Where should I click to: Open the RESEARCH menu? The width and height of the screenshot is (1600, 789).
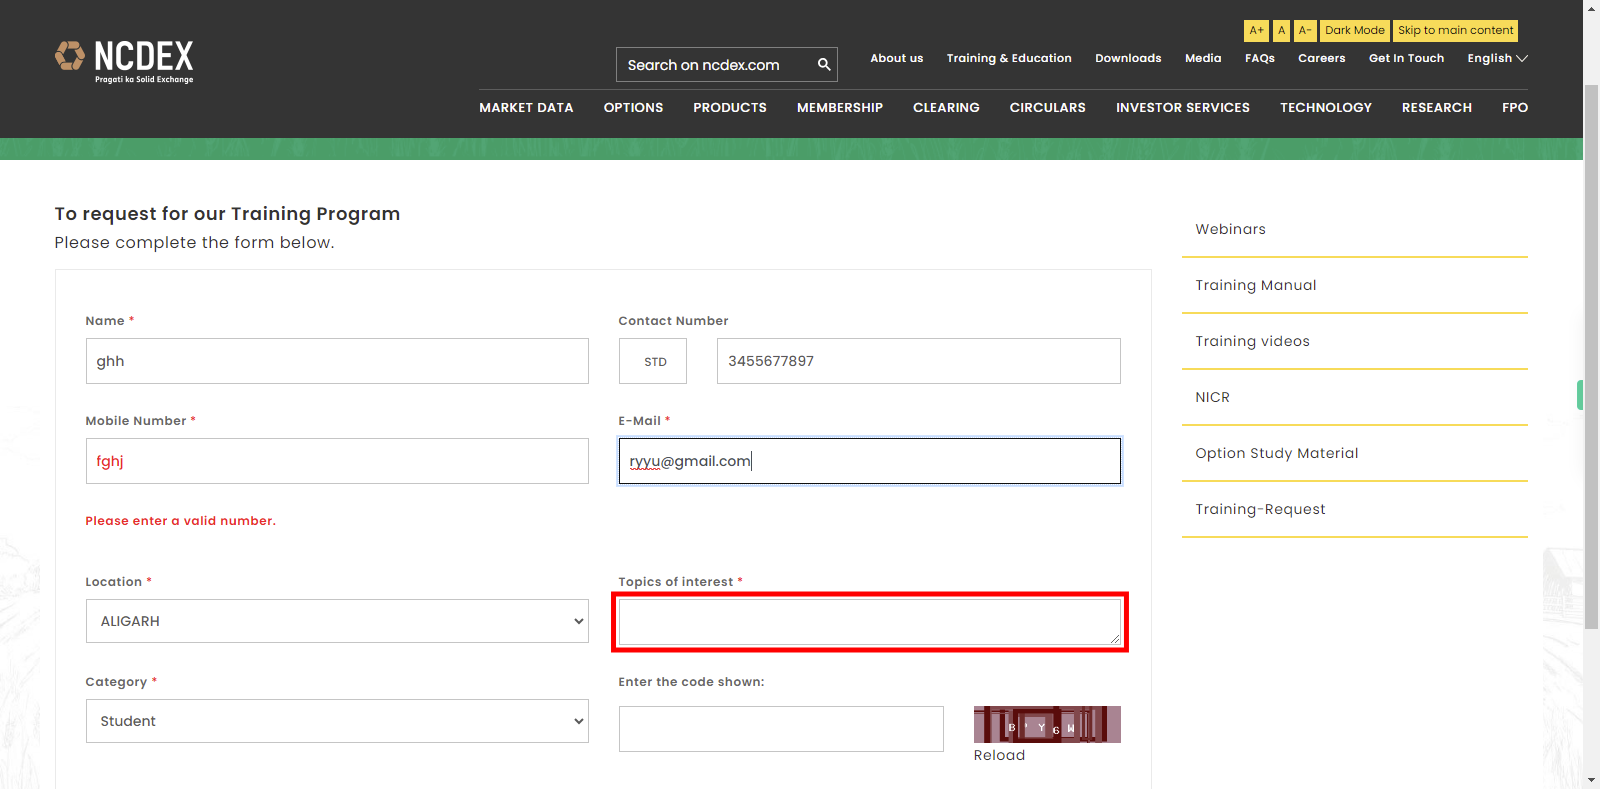point(1437,107)
